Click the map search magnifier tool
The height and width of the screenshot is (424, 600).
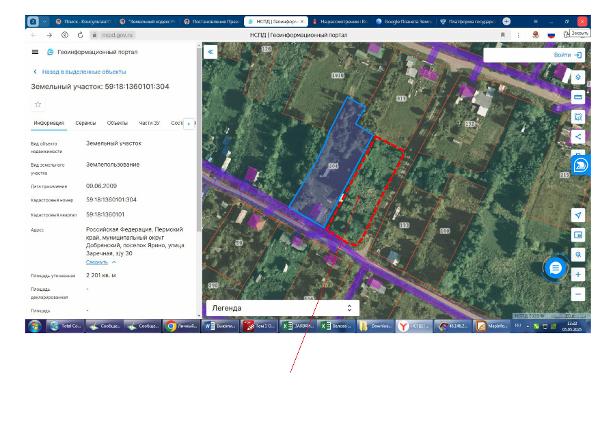[578, 254]
